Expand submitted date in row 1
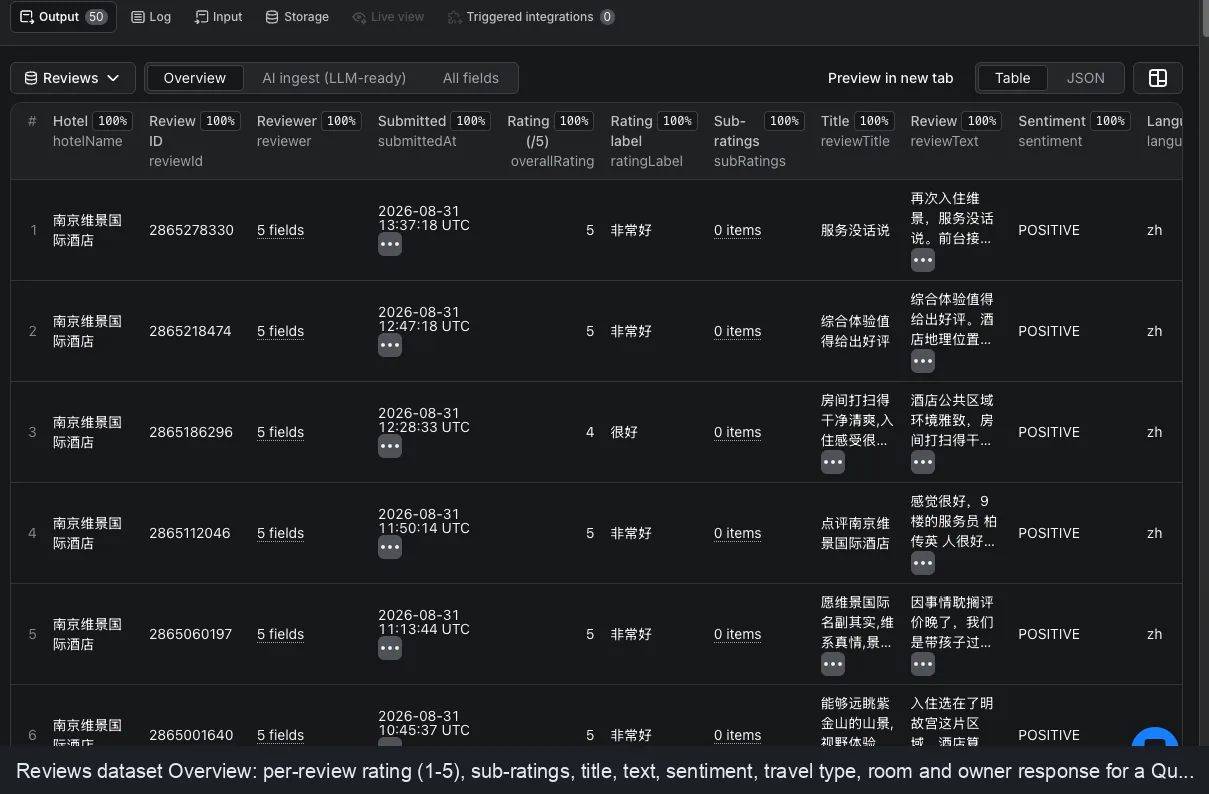1209x794 pixels. (390, 244)
